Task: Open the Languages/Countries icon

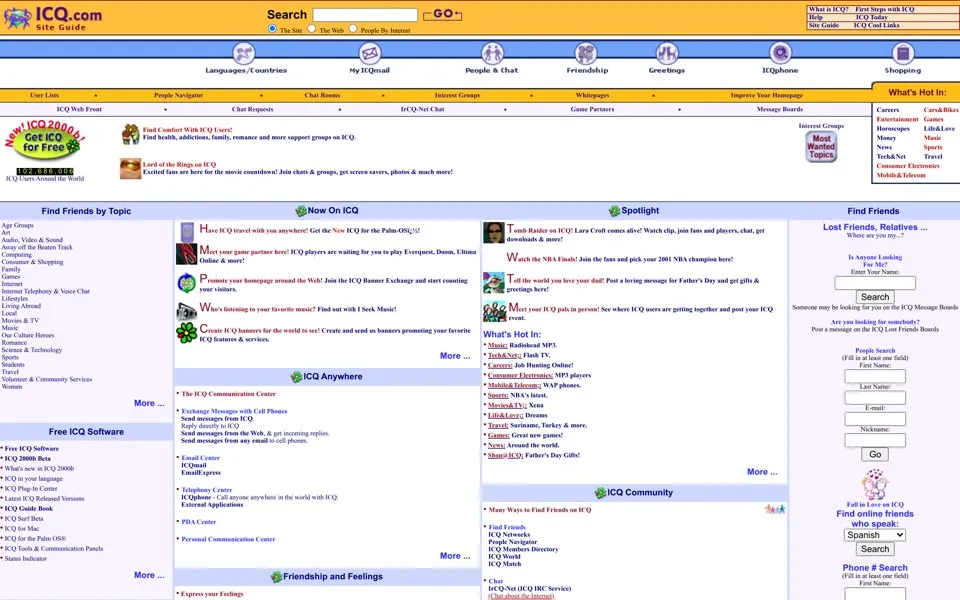Action: pyautogui.click(x=244, y=54)
